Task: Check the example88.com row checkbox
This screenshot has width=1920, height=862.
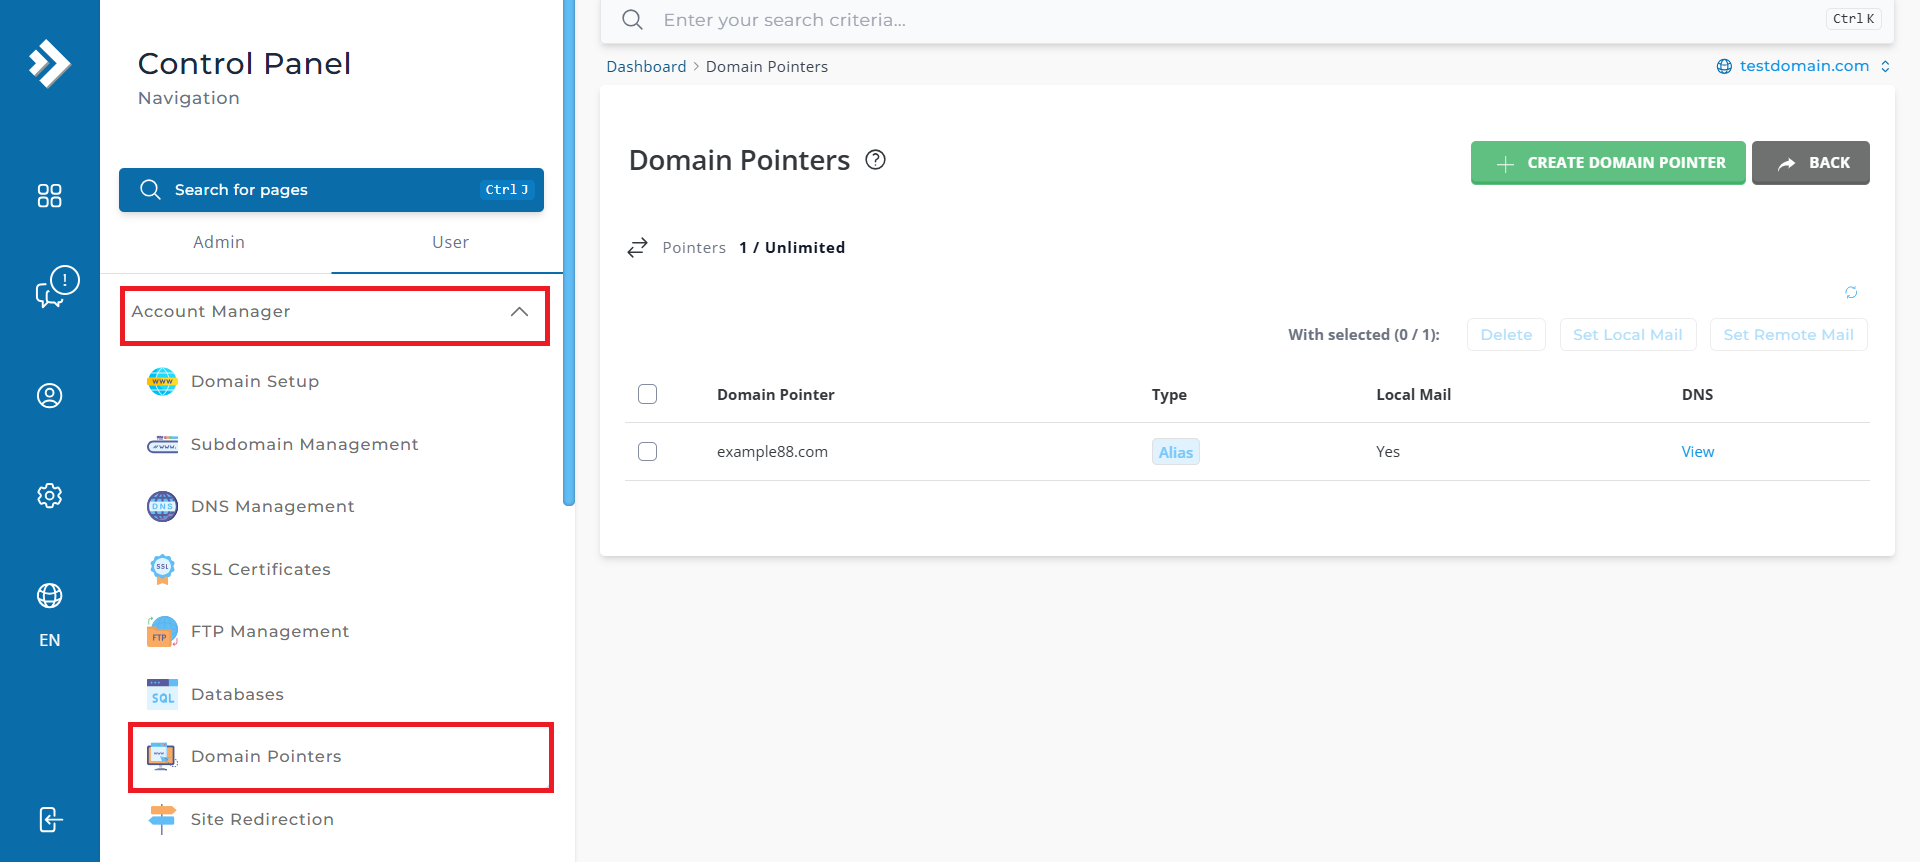Action: pyautogui.click(x=648, y=452)
